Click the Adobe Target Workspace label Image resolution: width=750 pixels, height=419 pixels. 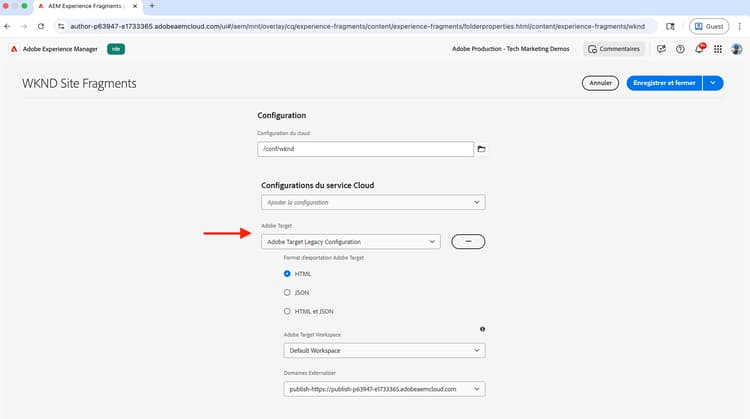tap(312, 335)
